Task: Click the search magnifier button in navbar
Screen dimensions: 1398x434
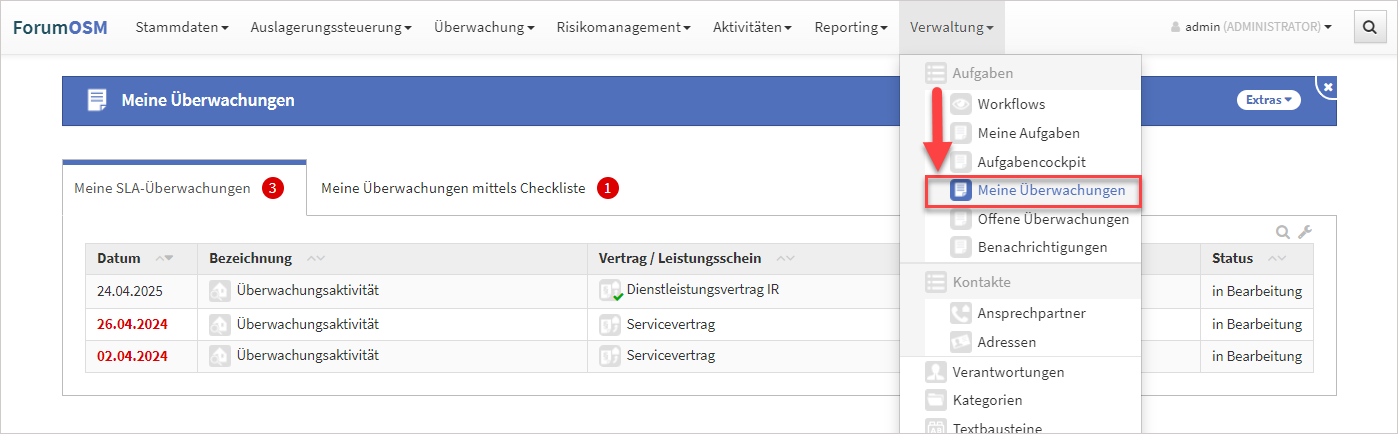Action: [x=1368, y=27]
